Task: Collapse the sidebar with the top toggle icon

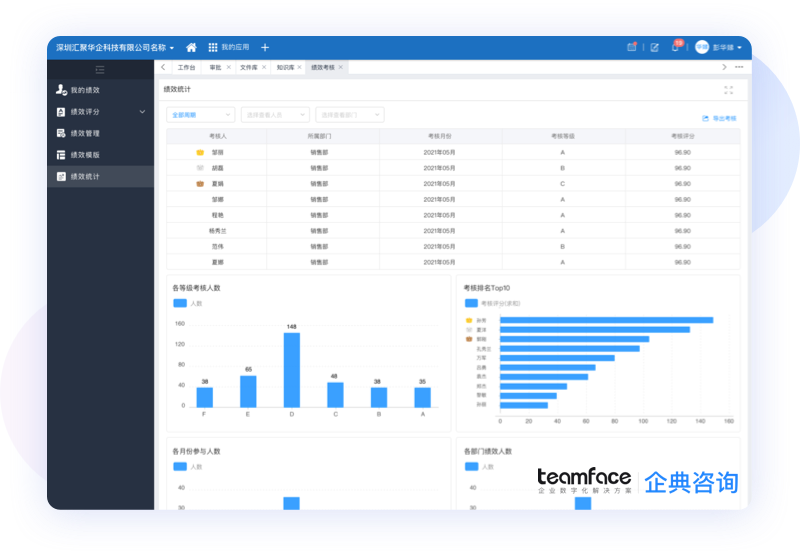Action: 100,69
